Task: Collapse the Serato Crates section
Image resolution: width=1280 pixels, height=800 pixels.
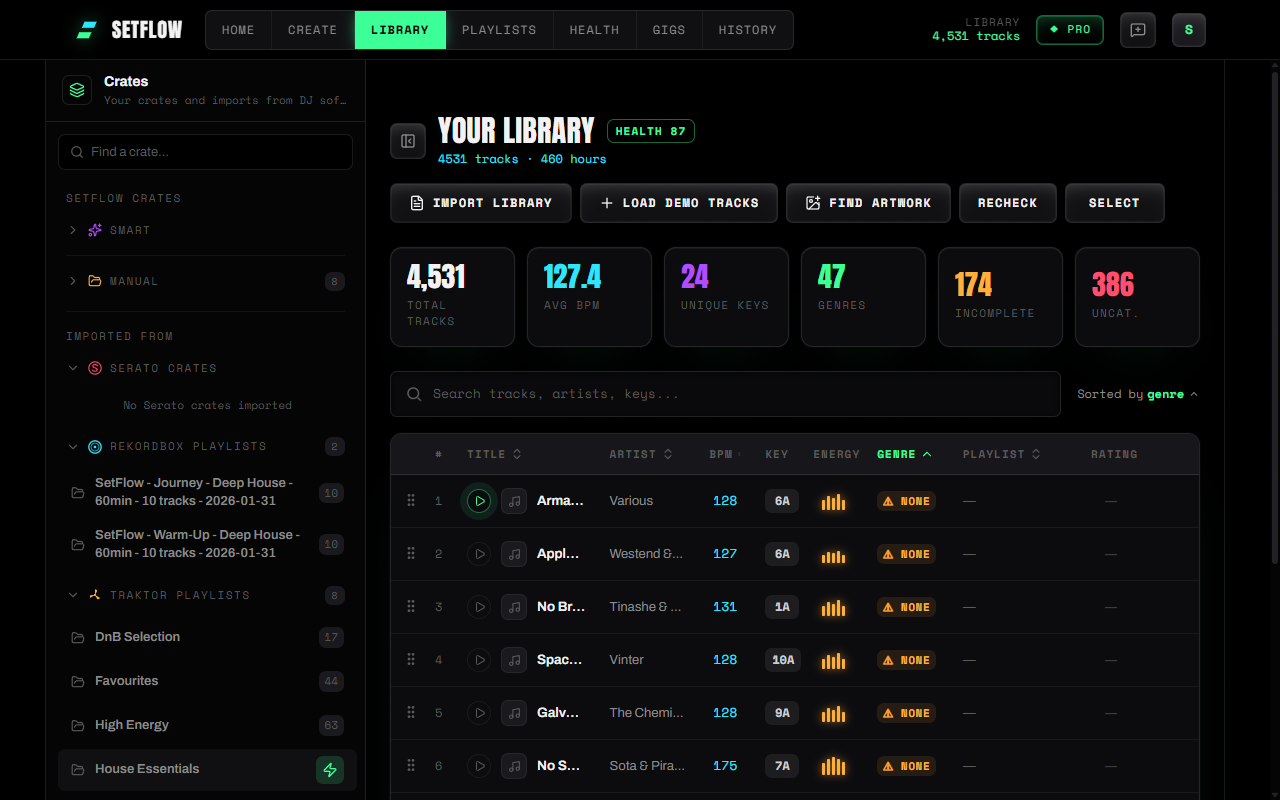Action: [72, 368]
